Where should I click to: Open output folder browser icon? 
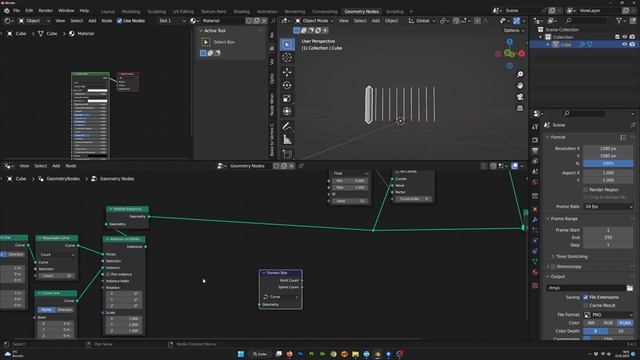click(630, 288)
